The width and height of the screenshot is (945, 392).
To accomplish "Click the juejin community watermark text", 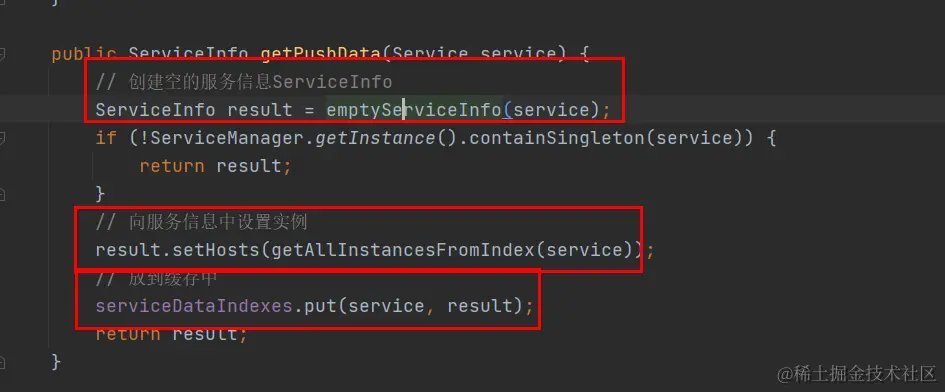I will click(x=856, y=374).
